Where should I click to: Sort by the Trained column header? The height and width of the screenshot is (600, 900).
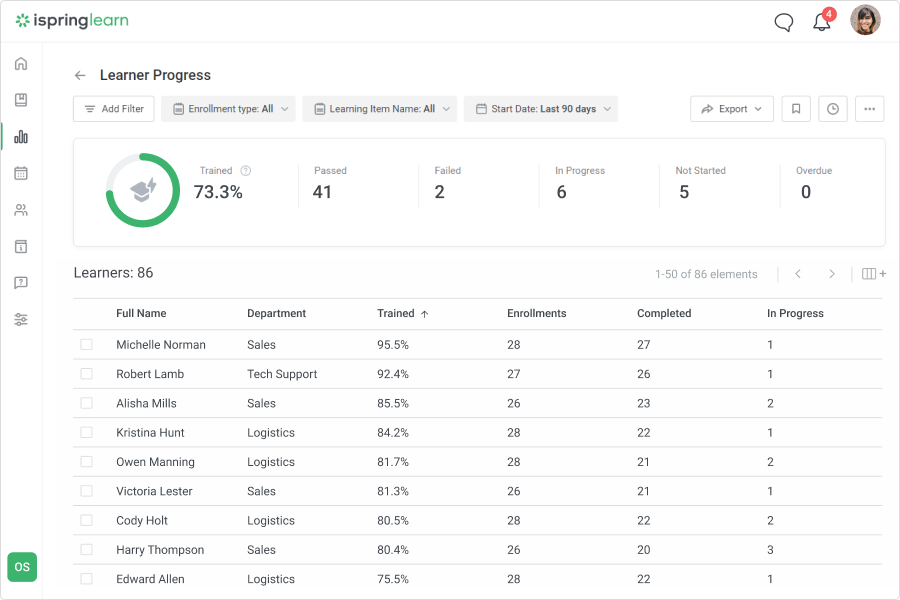[397, 313]
